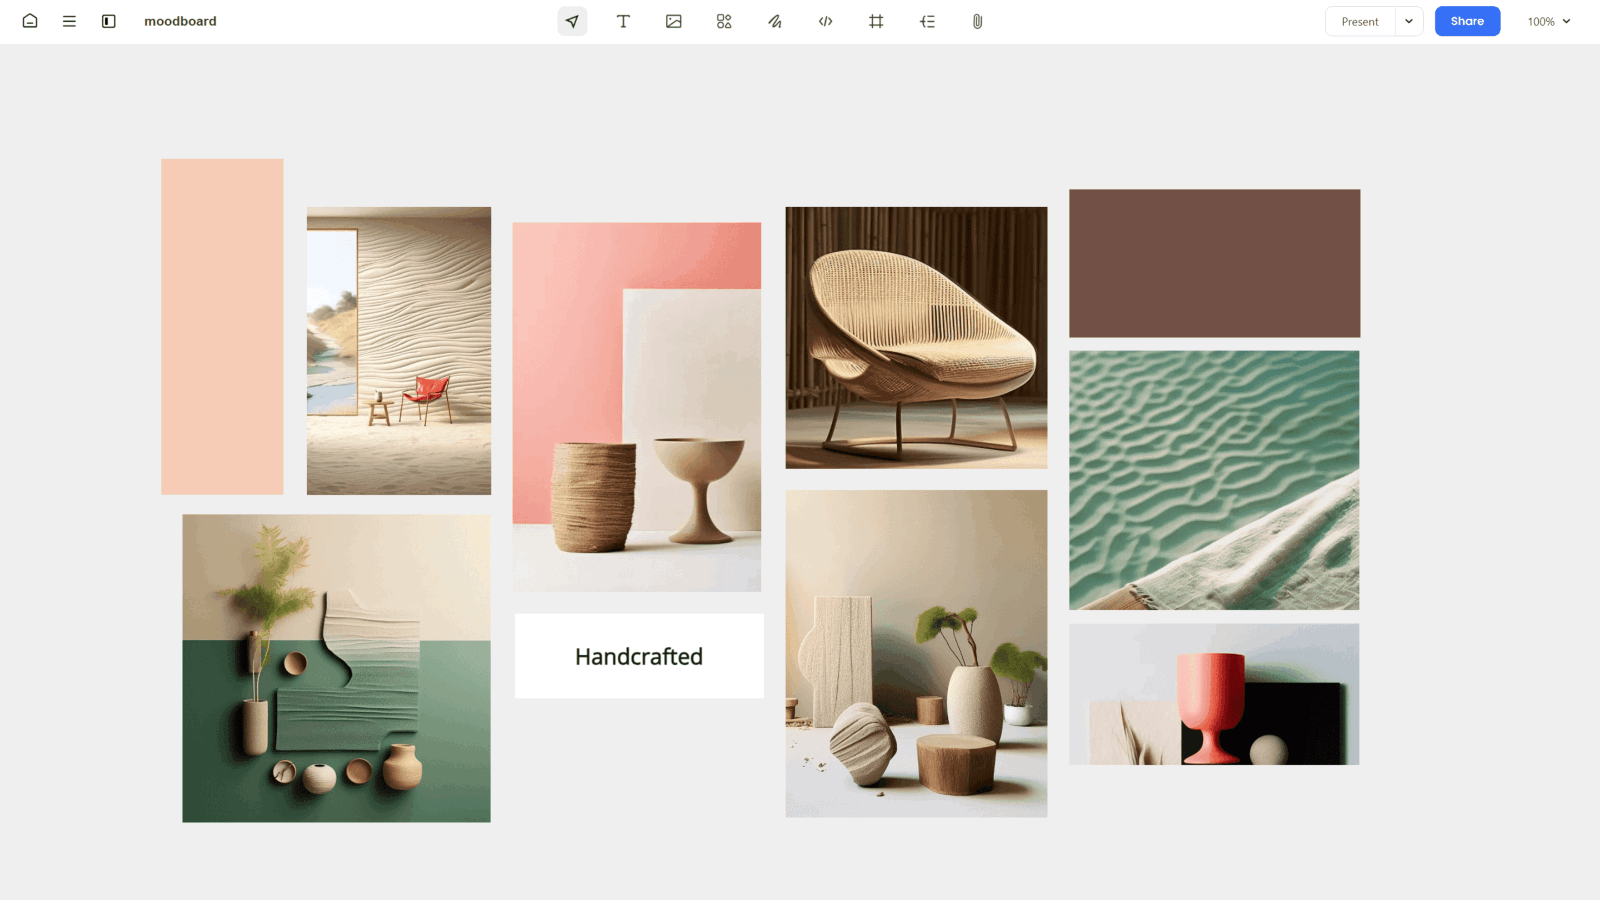Select the Text tool
The width and height of the screenshot is (1600, 900).
[623, 21]
